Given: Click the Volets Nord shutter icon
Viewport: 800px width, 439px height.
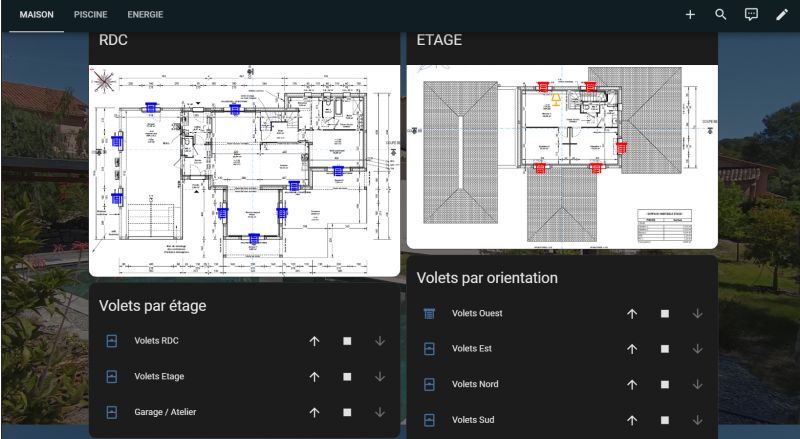Looking at the screenshot, I should click(x=429, y=385).
